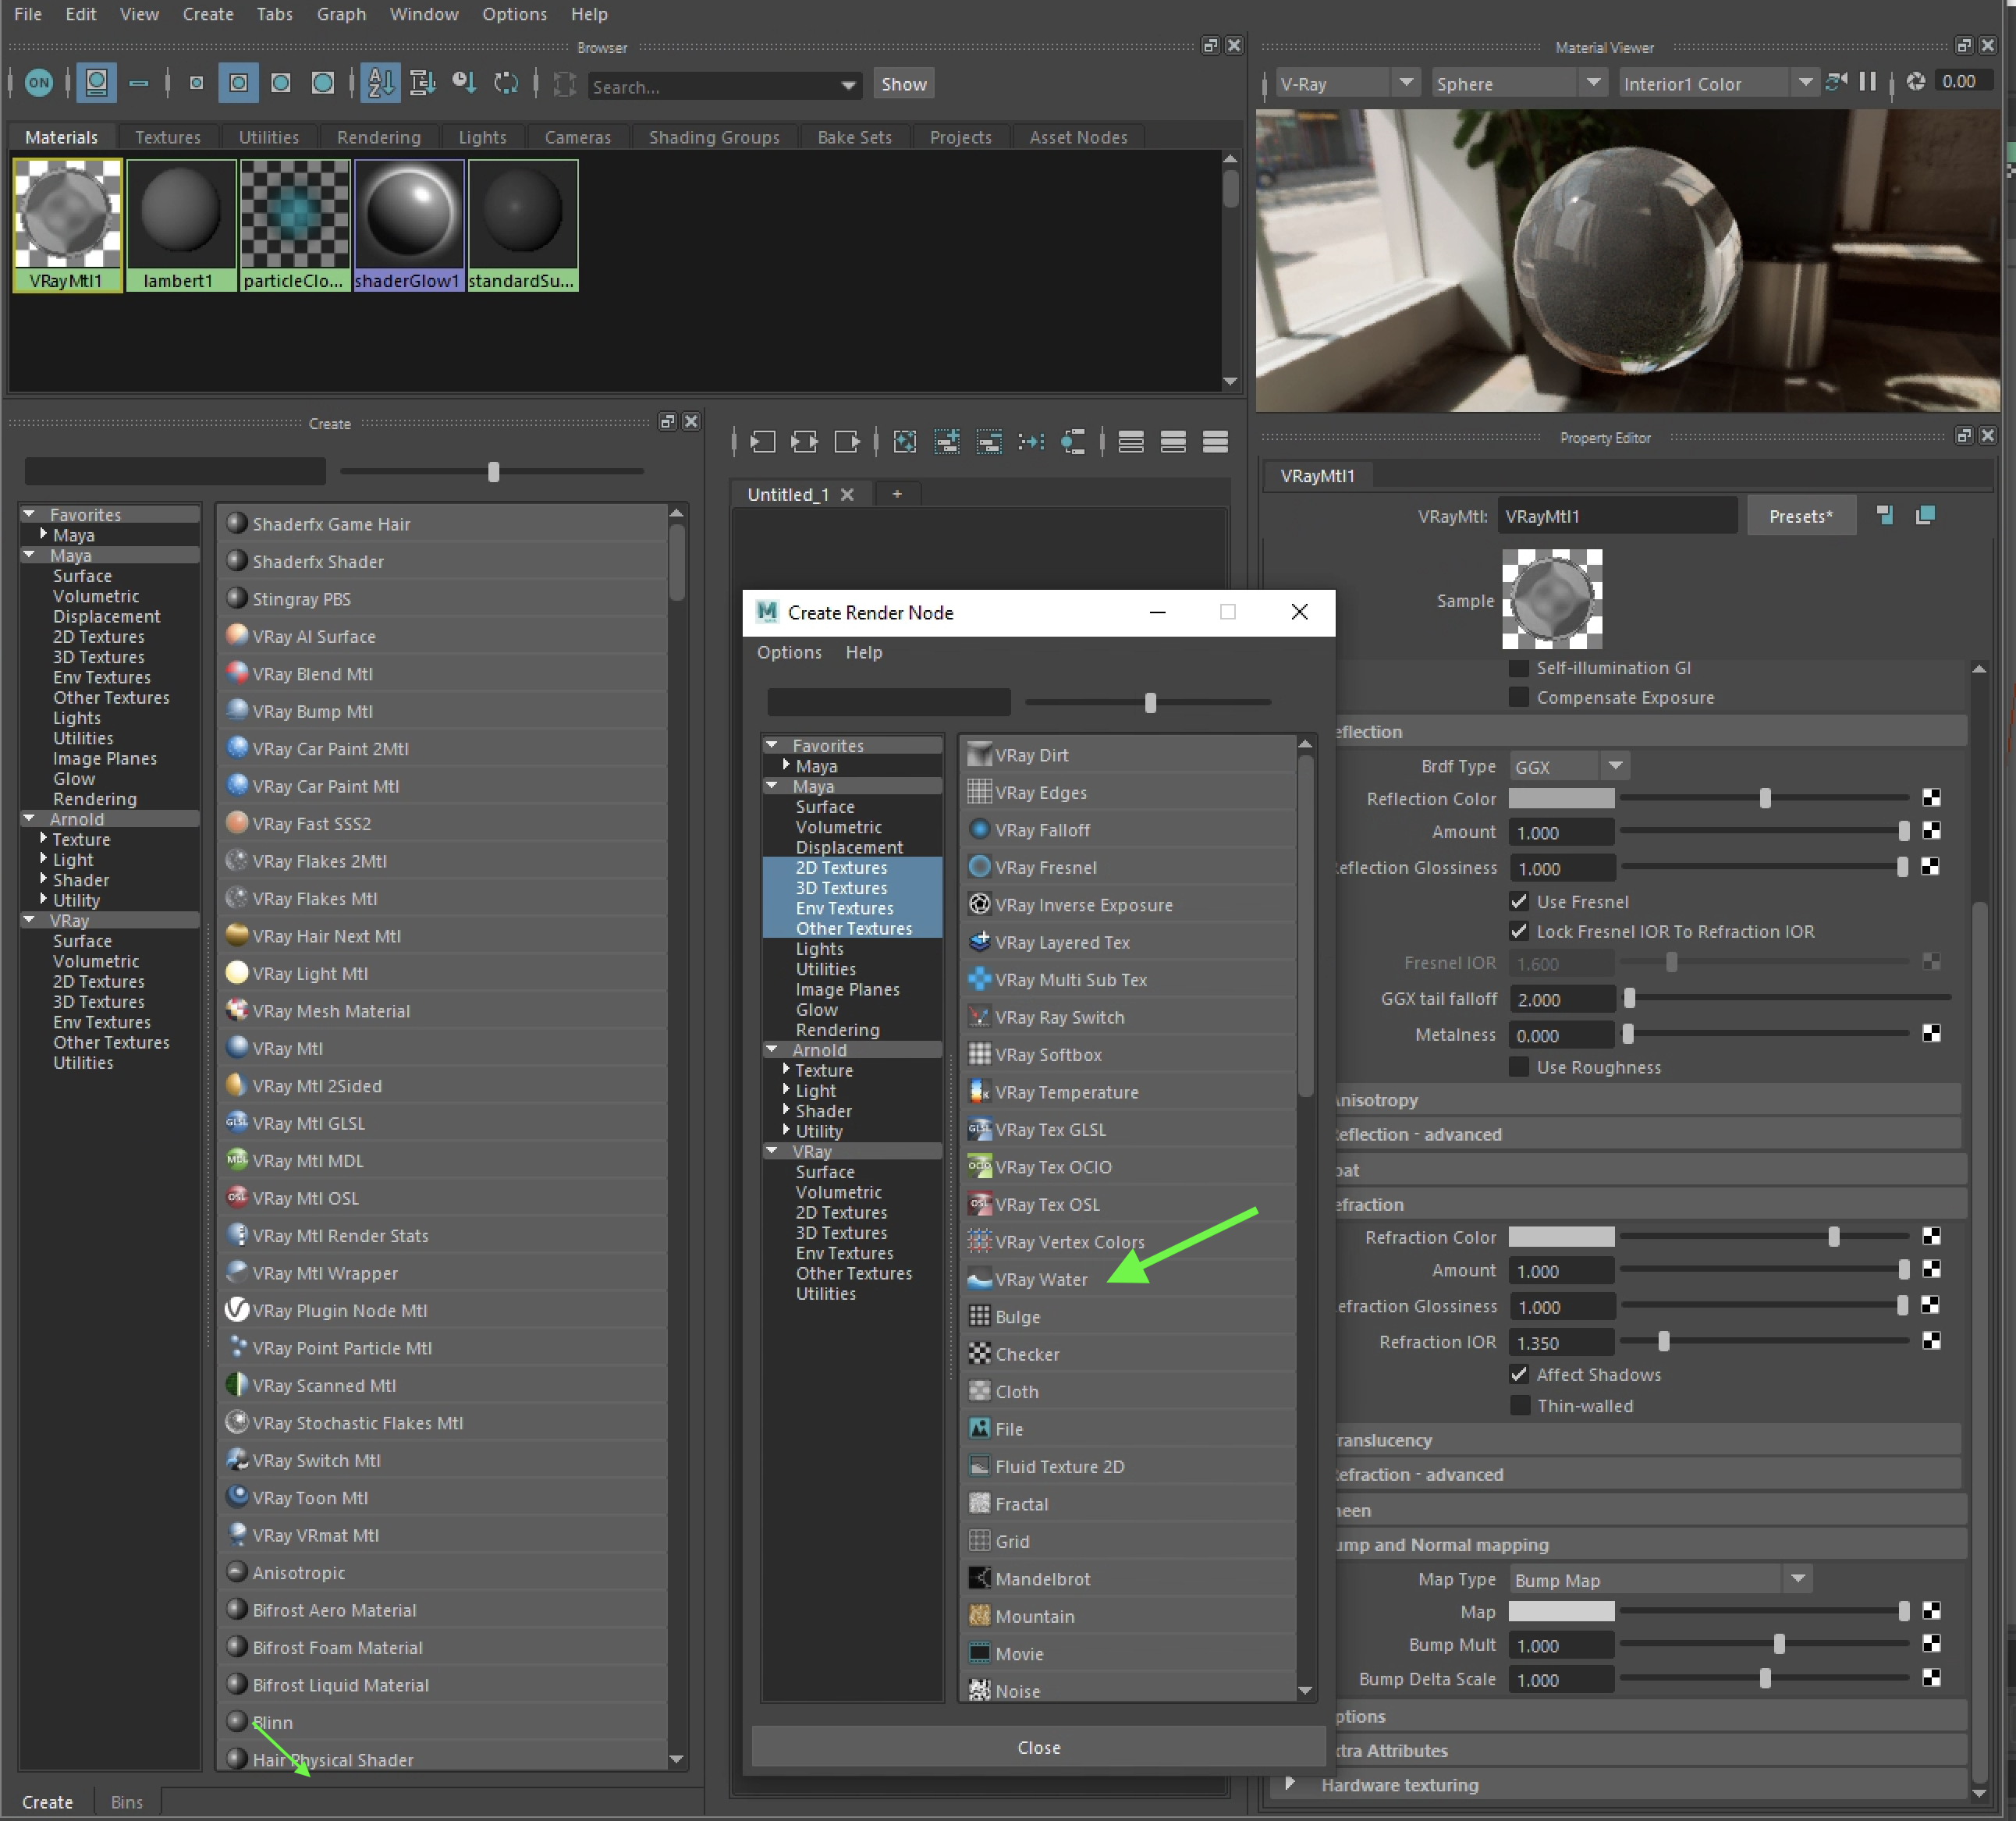Switch to the Textures tab
Screen dimensions: 2016x1821
coord(167,137)
